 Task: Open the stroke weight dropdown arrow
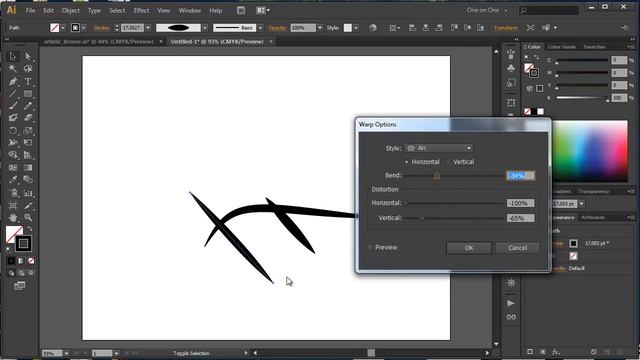tap(148, 28)
